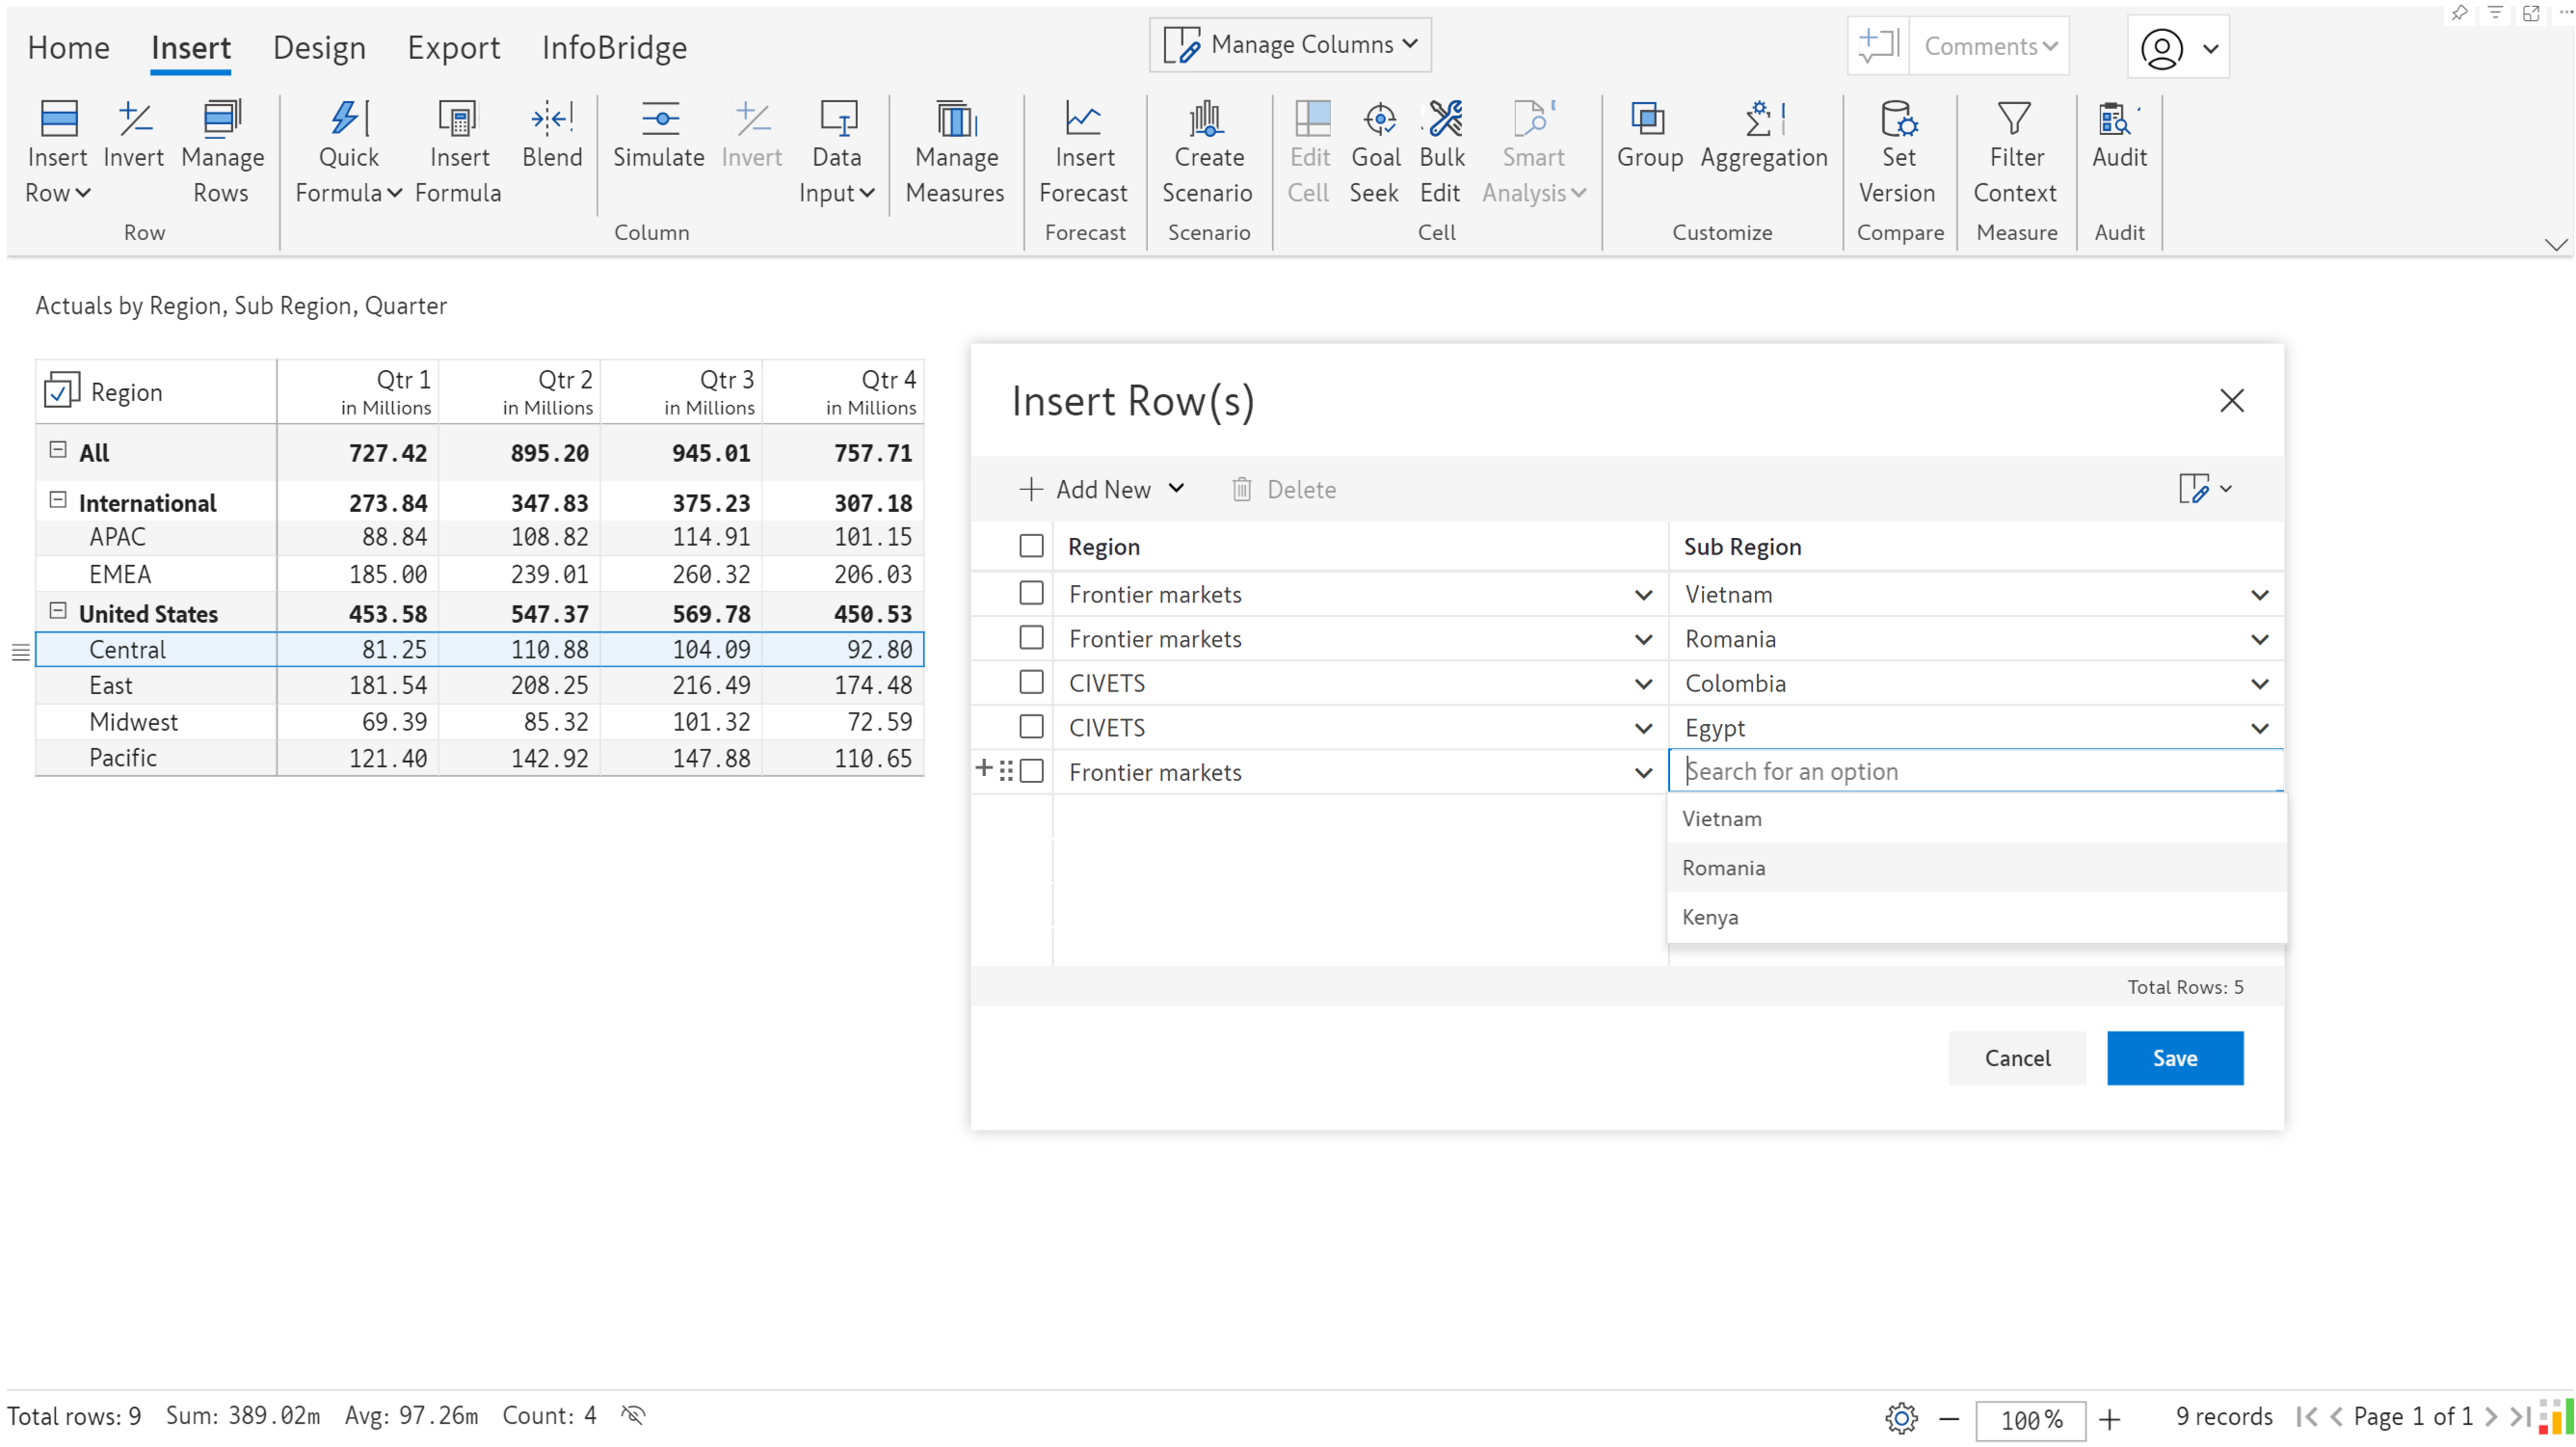Viewport: 2576px width, 1447px height.
Task: Click the Quick Formula icon
Action: click(349, 119)
